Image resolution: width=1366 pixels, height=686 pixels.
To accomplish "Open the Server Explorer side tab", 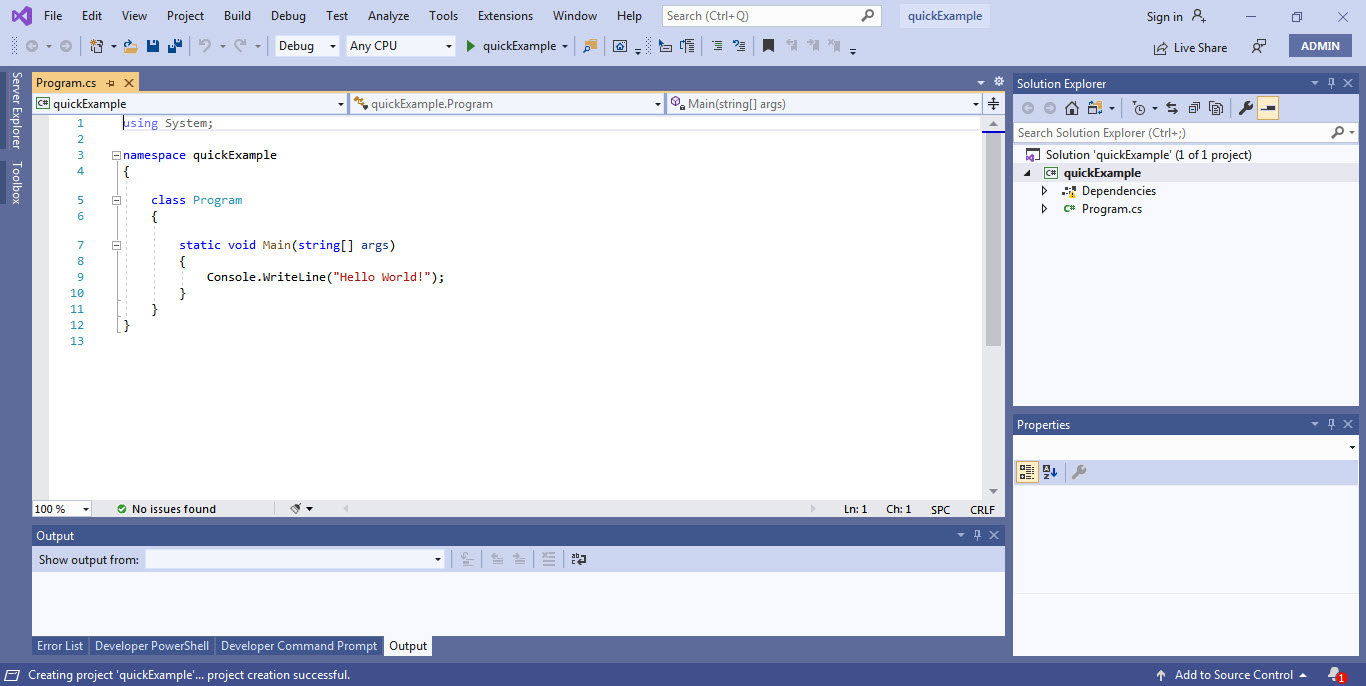I will point(15,110).
